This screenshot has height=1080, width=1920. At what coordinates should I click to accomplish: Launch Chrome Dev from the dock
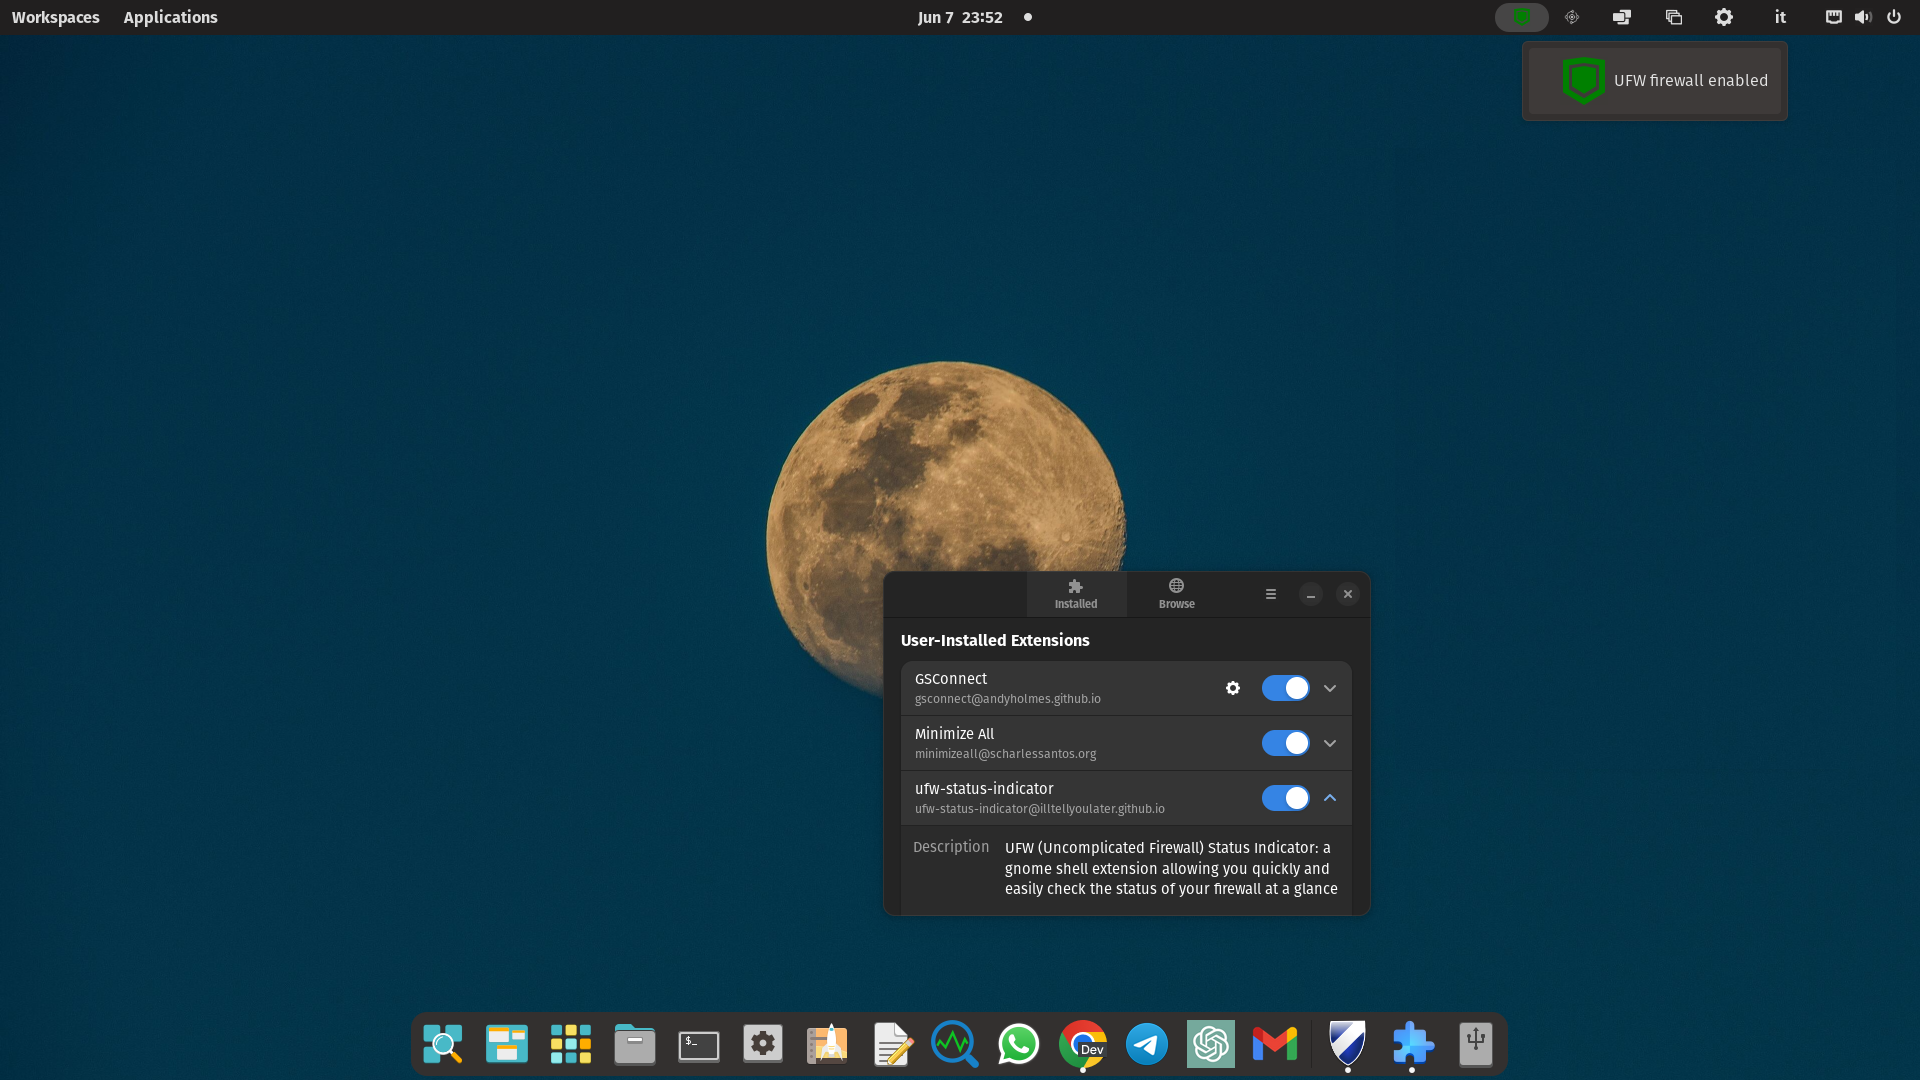coord(1083,1044)
